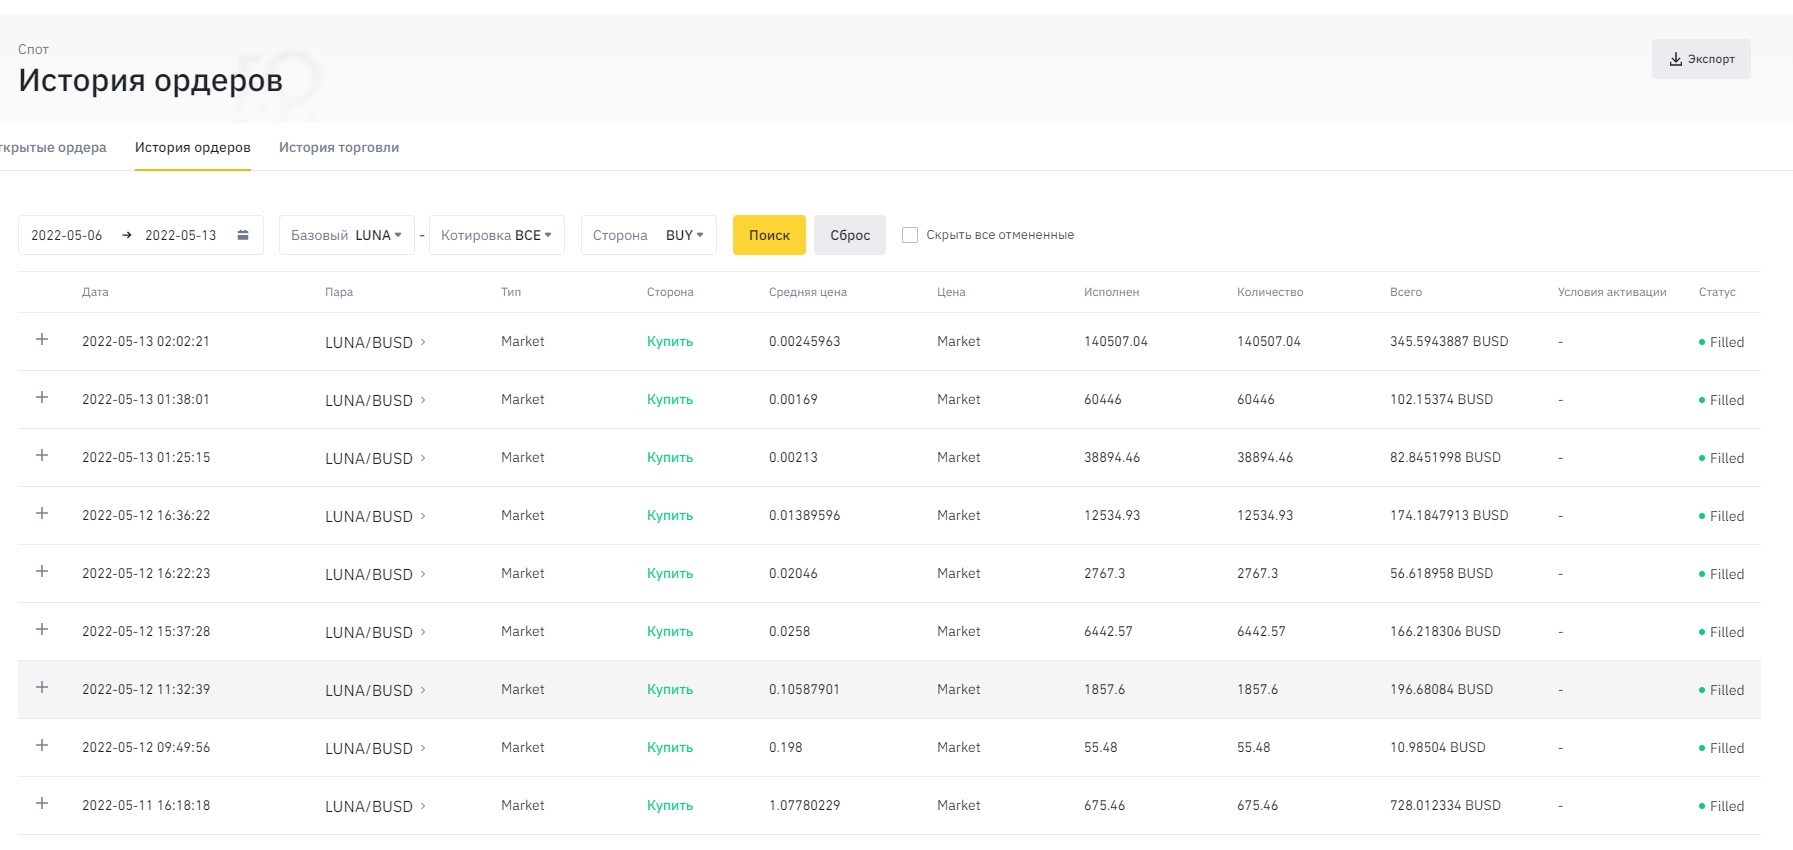The width and height of the screenshot is (1793, 850).
Task: Click the total 56.618958 BUSD
Action: point(1441,573)
